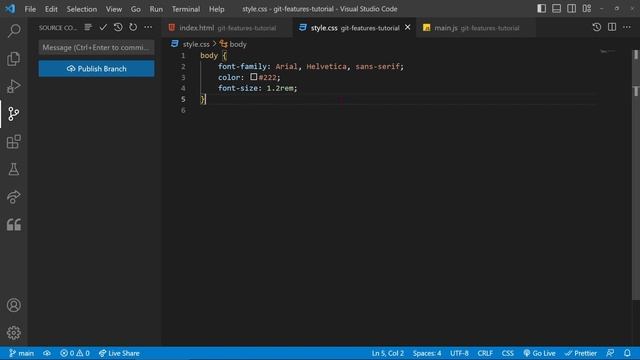Screen dimensions: 640x360
Task: Toggle the bottom panel layout icon
Action: tap(556, 9)
